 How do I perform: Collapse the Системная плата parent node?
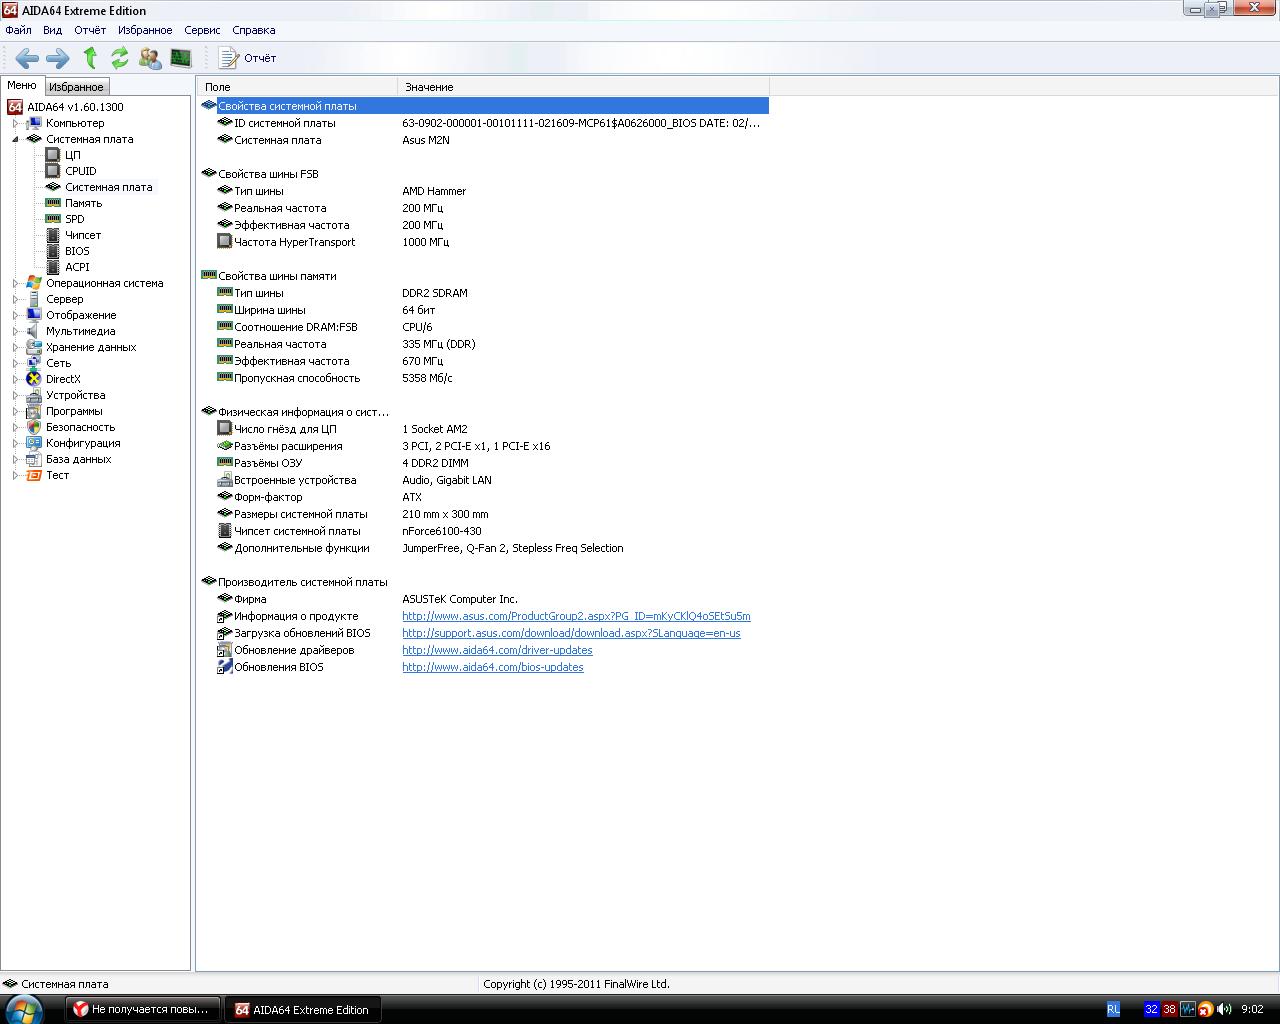point(15,139)
